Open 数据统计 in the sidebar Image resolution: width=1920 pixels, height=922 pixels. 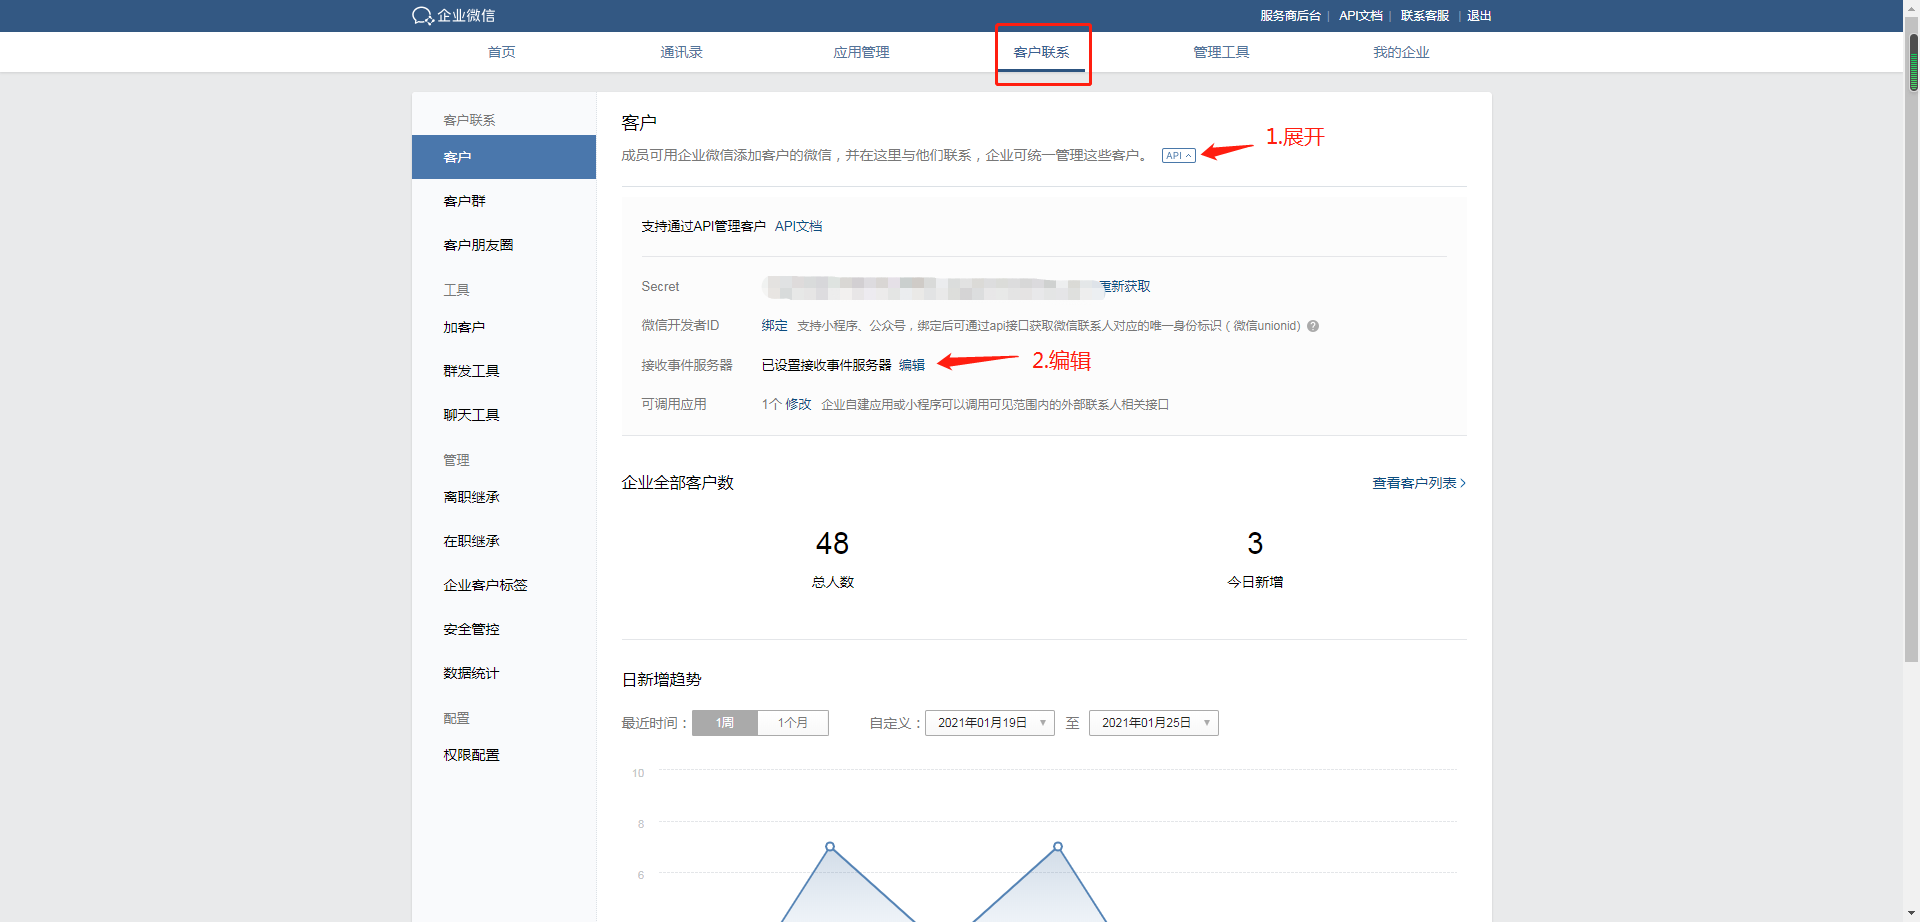[471, 672]
